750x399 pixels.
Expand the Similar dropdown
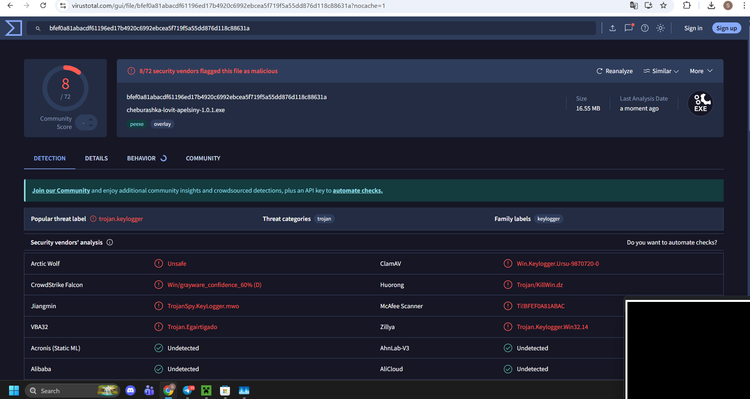[661, 71]
